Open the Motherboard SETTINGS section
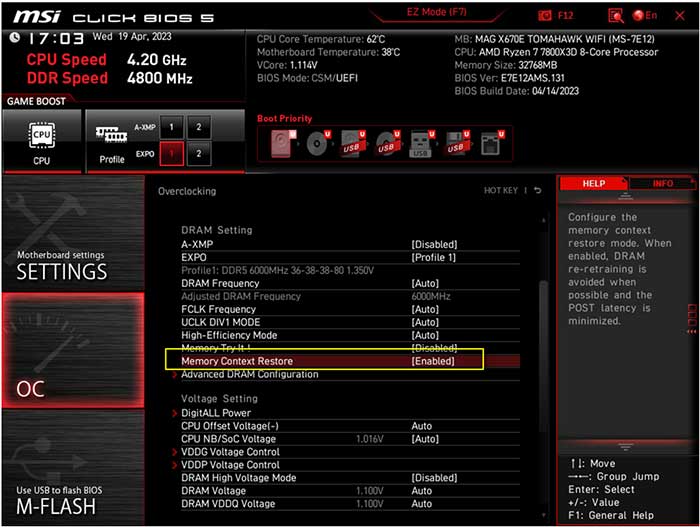 coord(73,233)
